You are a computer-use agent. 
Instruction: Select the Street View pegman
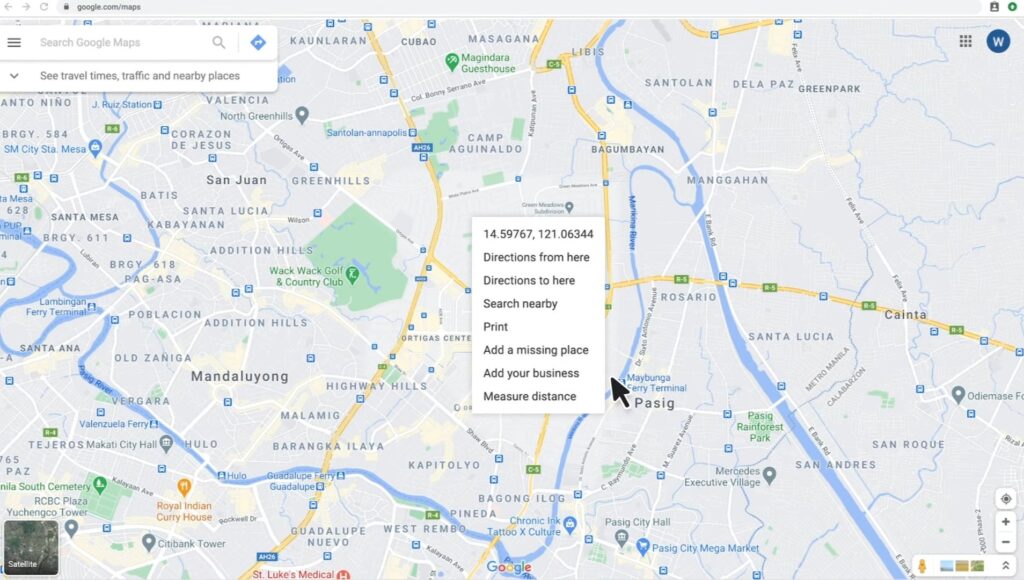coord(922,566)
